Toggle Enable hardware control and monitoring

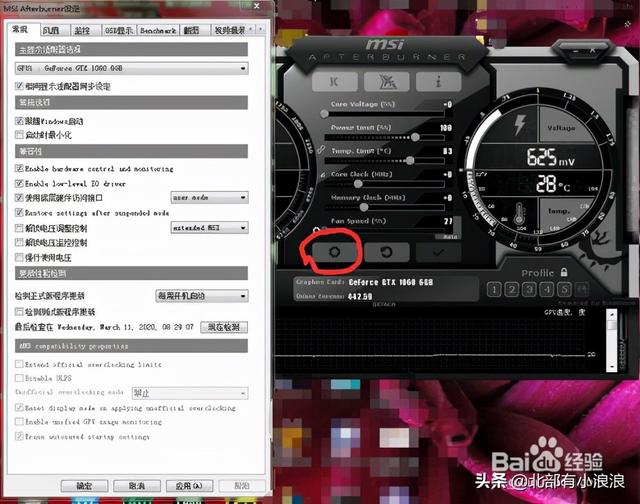[x=19, y=168]
